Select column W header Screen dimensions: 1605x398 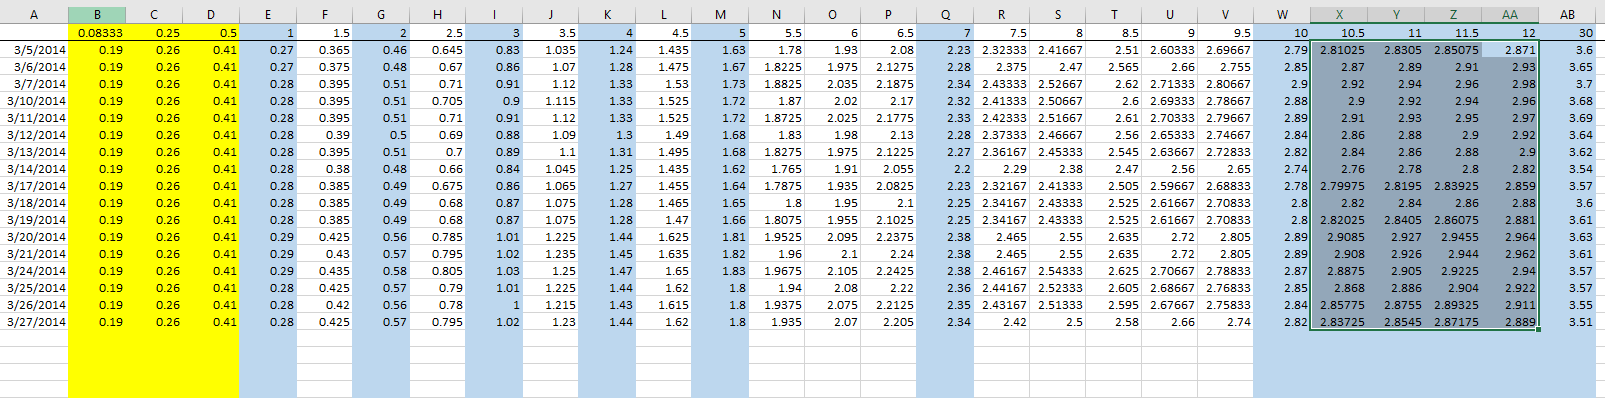[x=1282, y=15]
